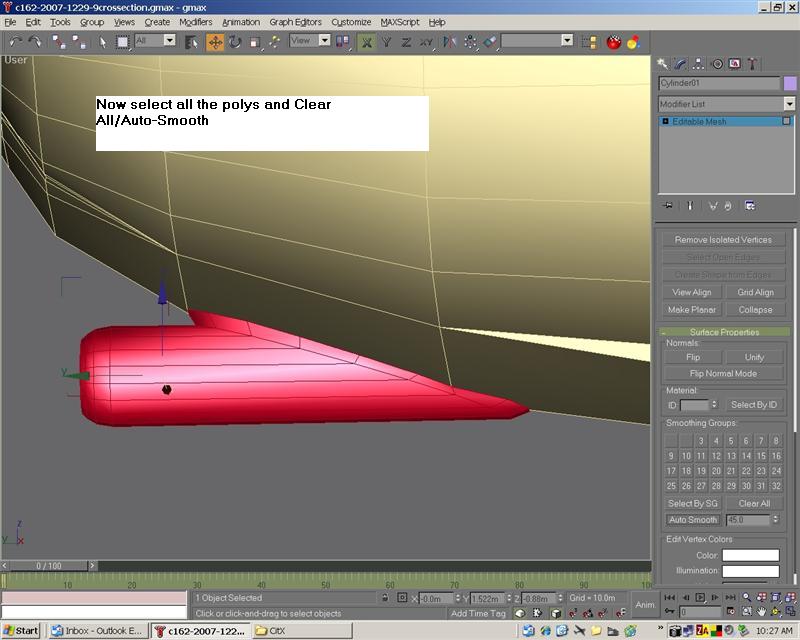Click the Make Planar button
Screen dimensions: 800x640
[x=691, y=310]
